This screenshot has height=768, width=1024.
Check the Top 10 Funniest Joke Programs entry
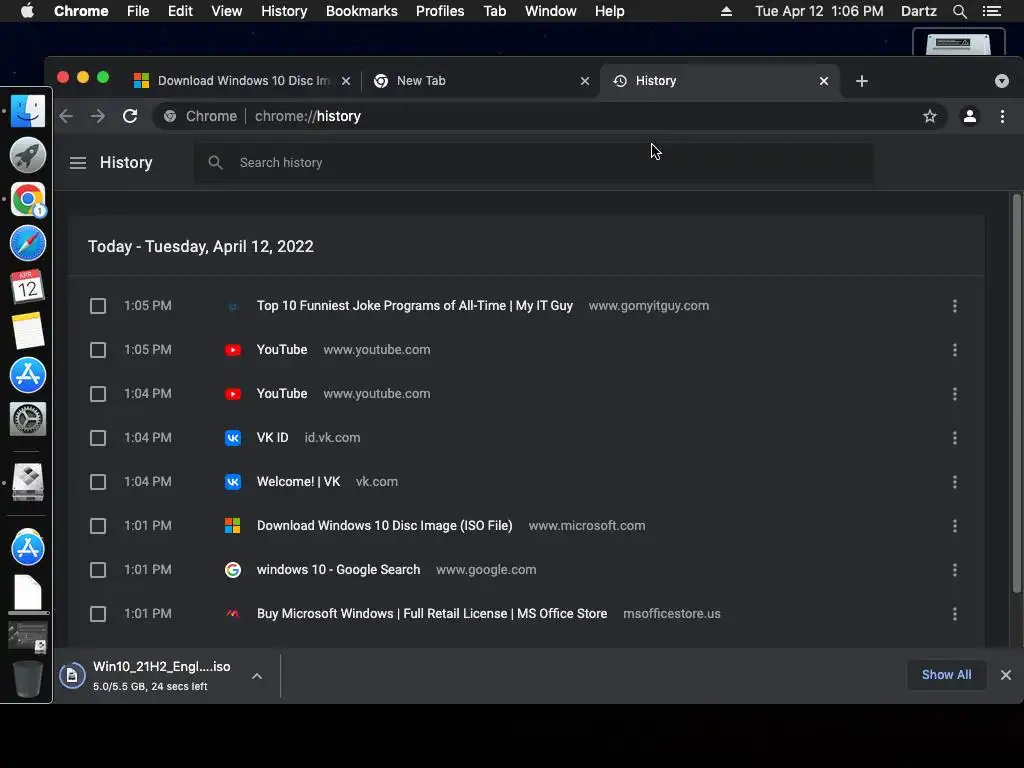pos(98,306)
